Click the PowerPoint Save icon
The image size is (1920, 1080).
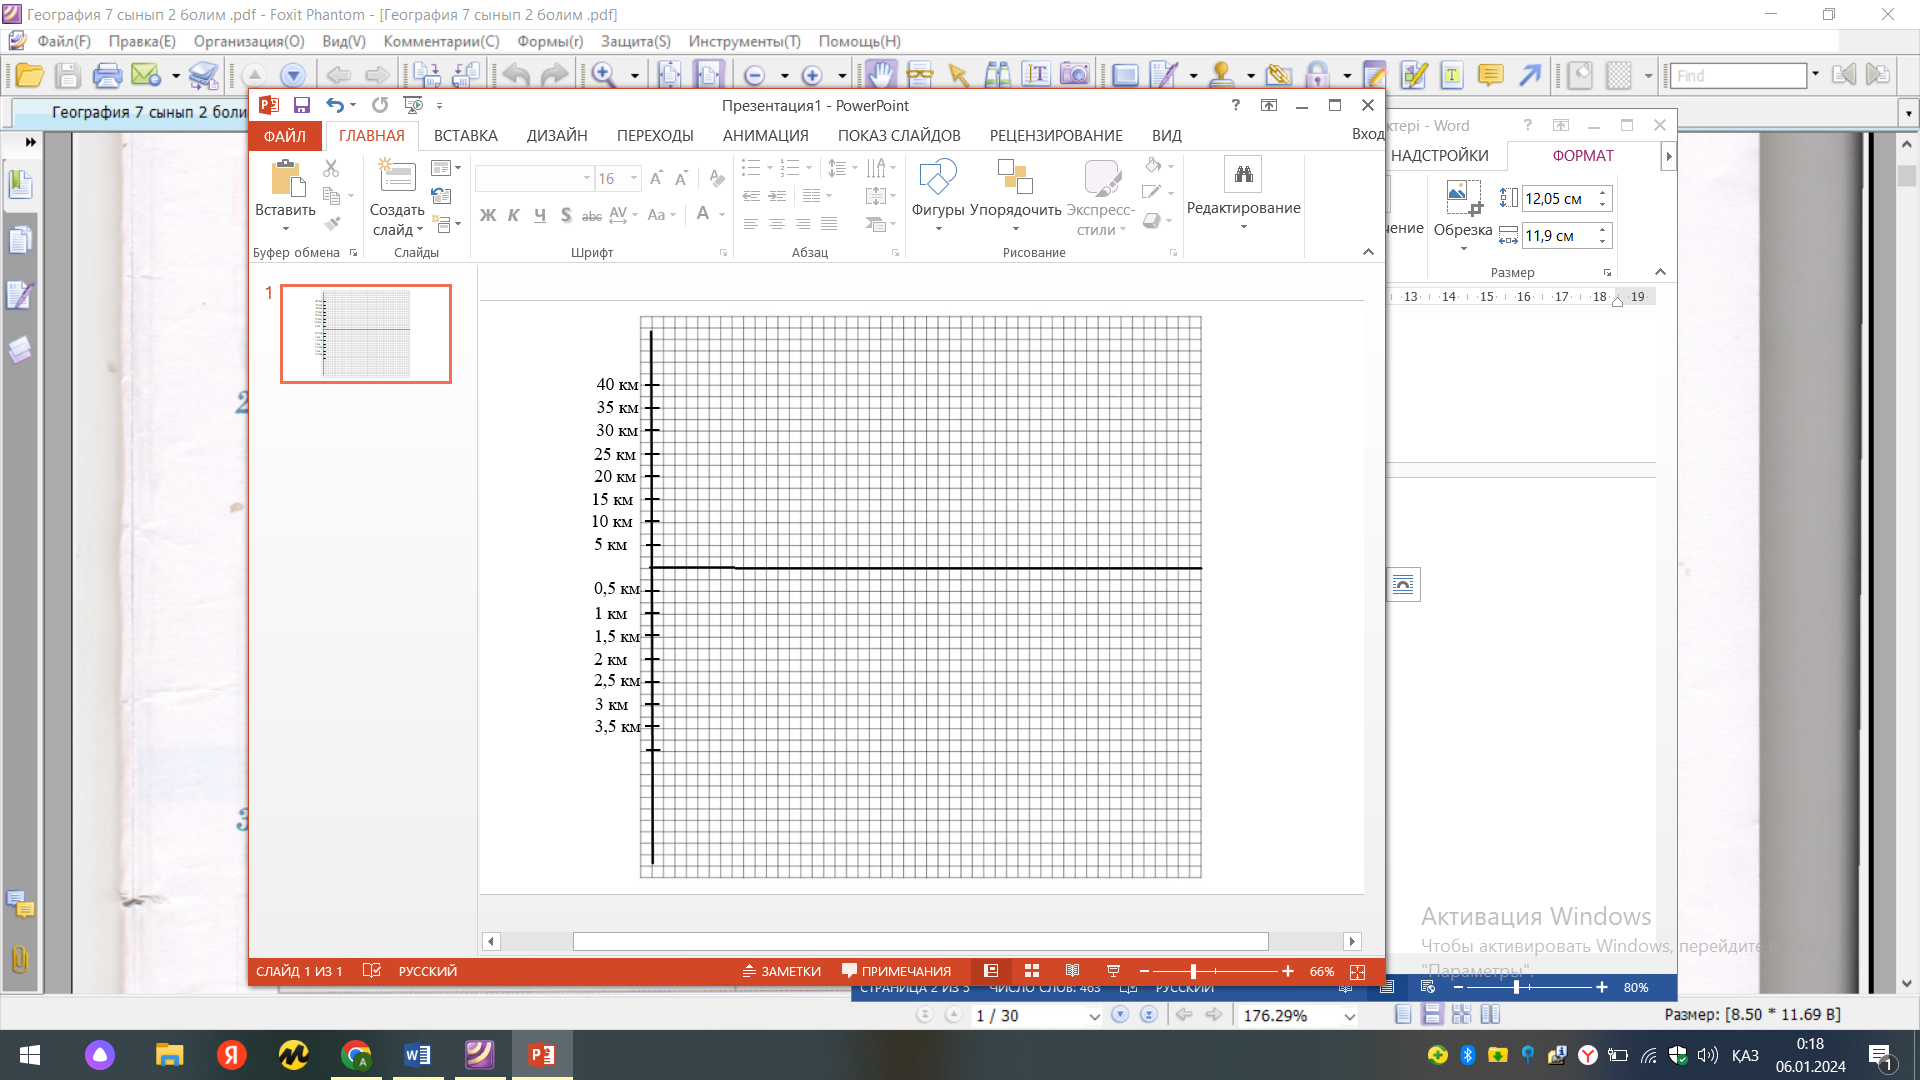point(301,105)
